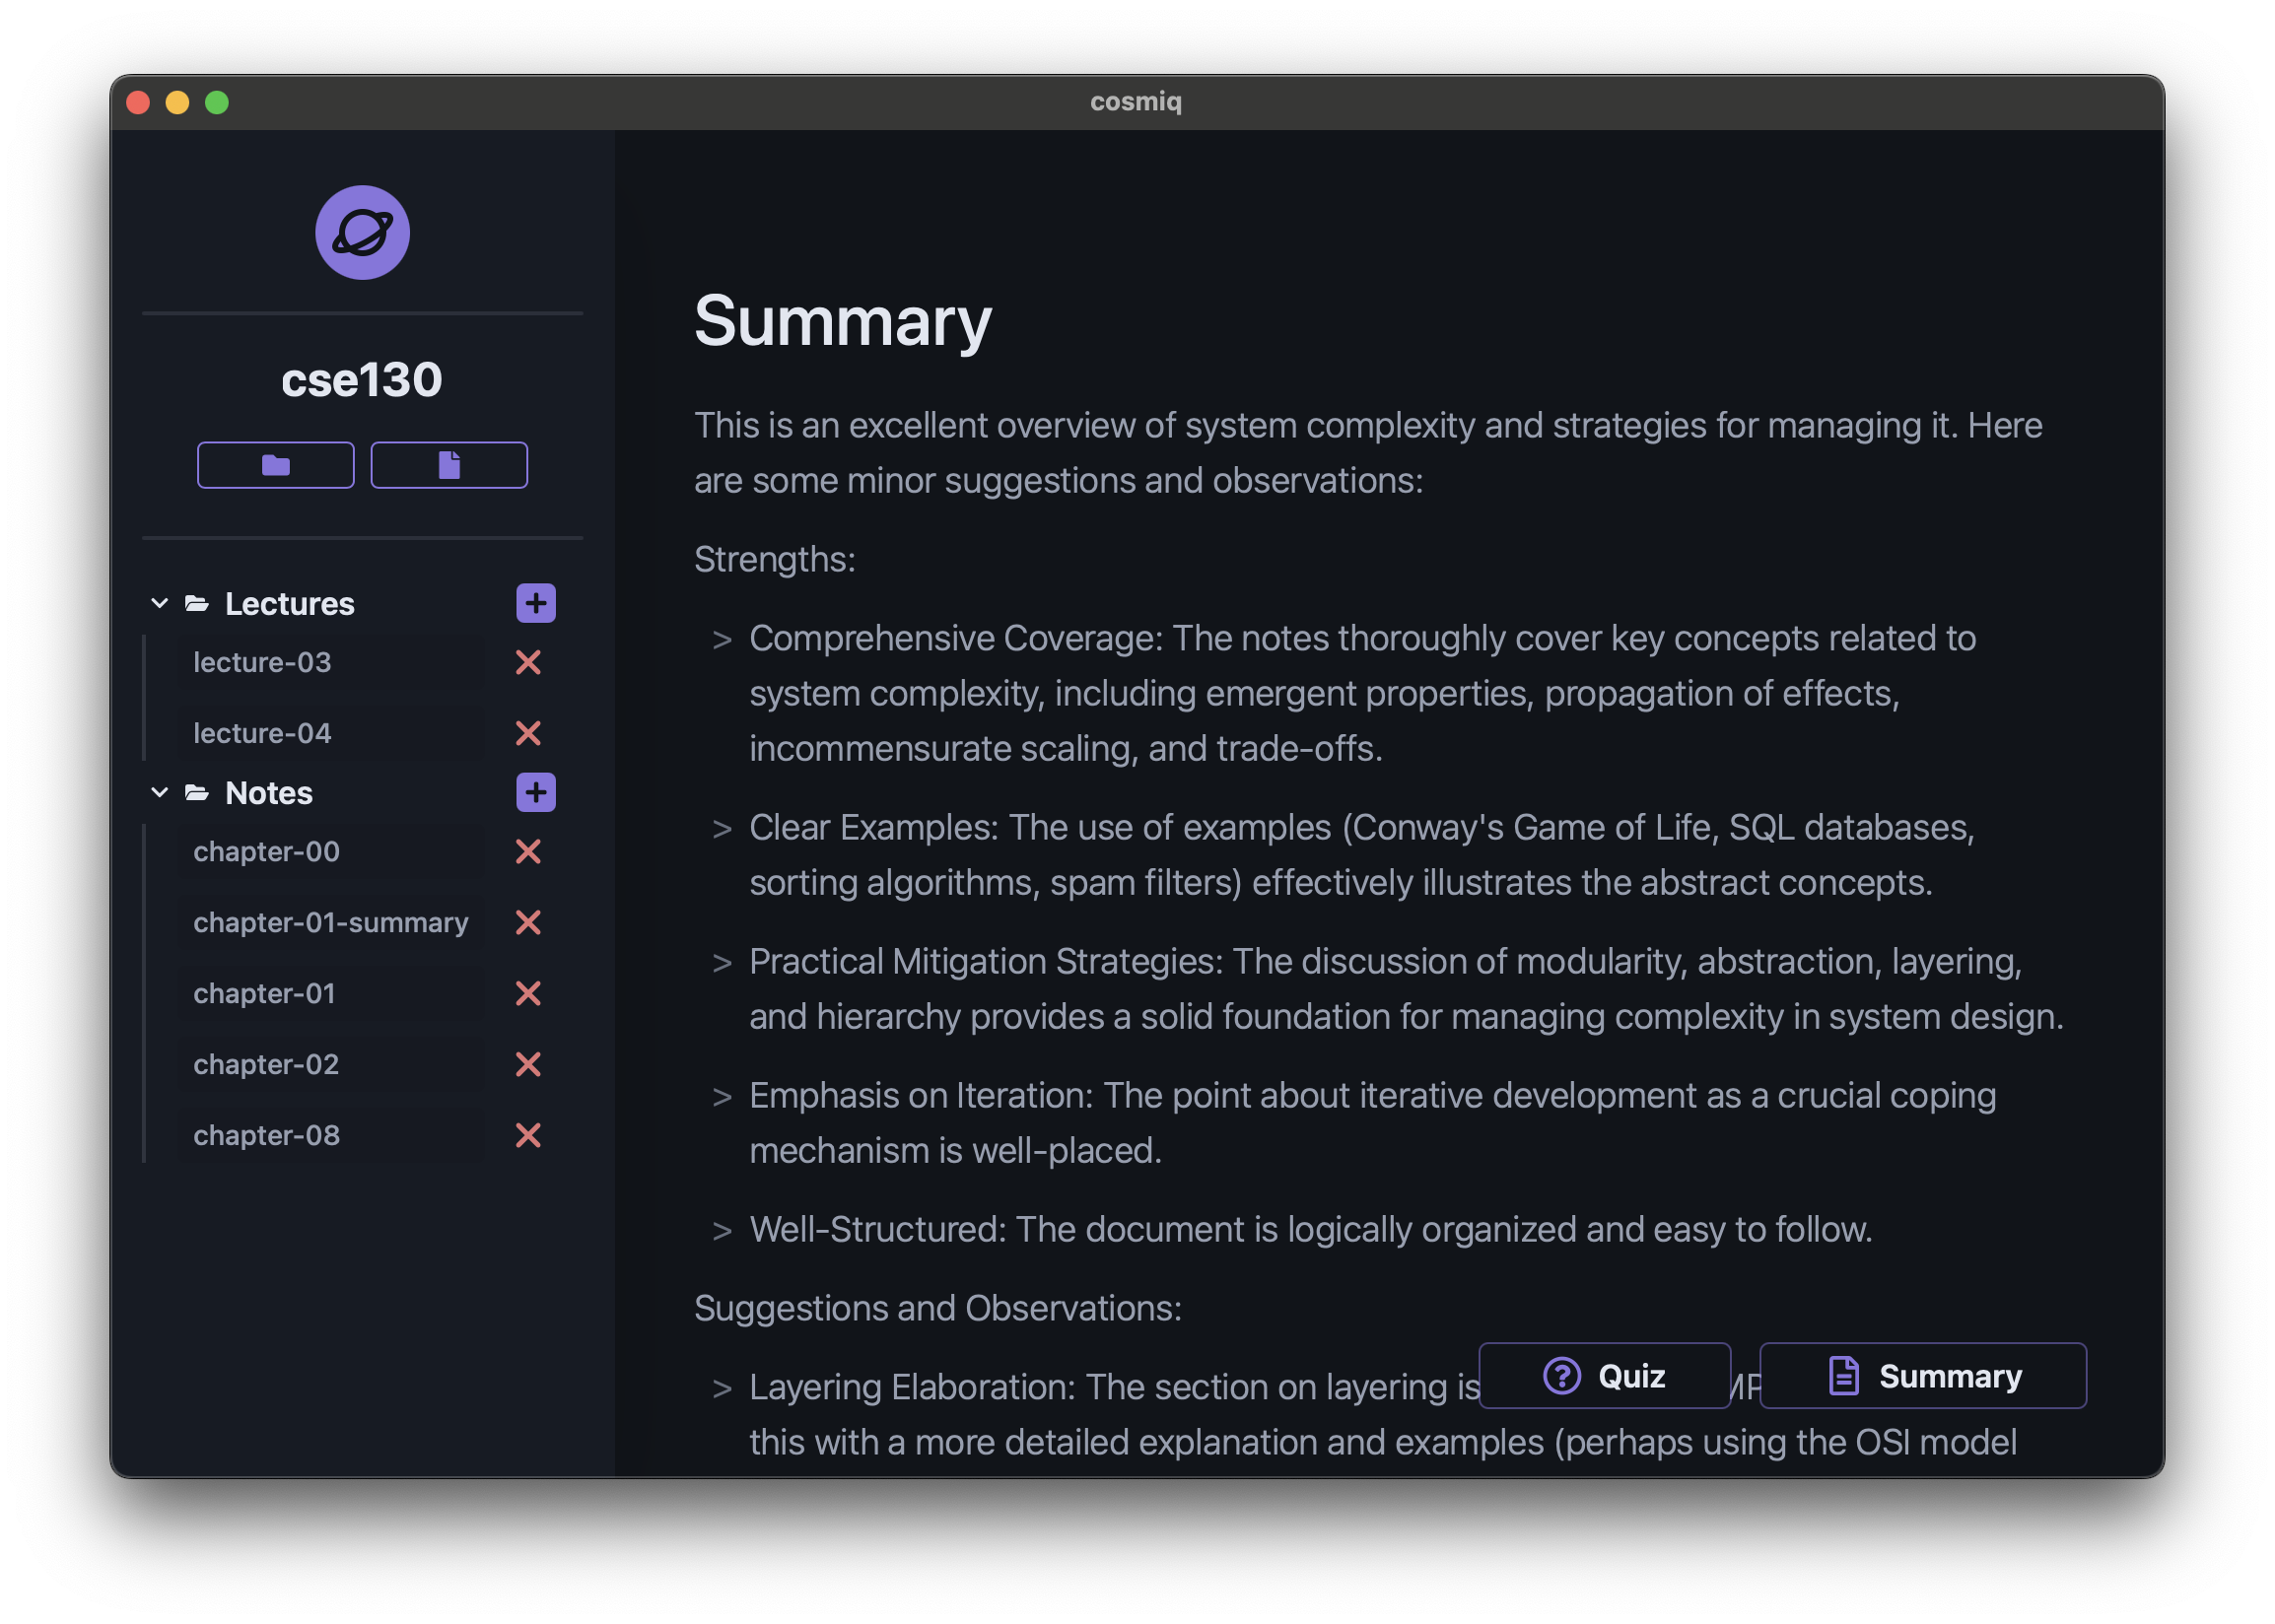Screen dimensions: 2275x1624
Task: Delete chapter-08 with red X
Action: (527, 1135)
